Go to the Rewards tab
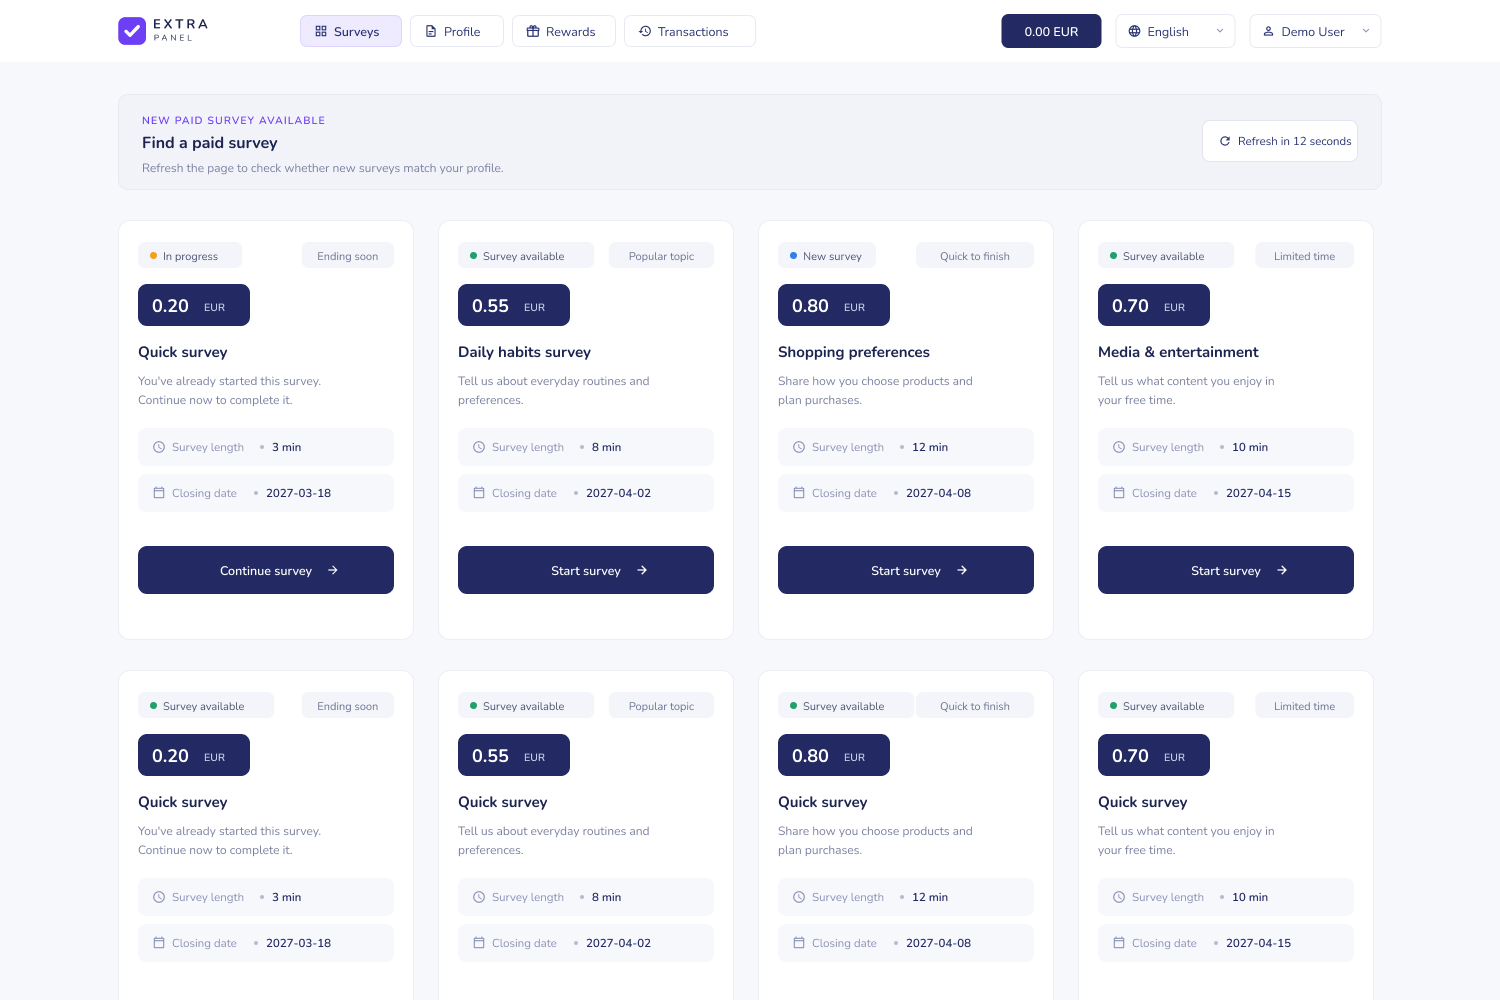This screenshot has width=1500, height=1000. (563, 31)
